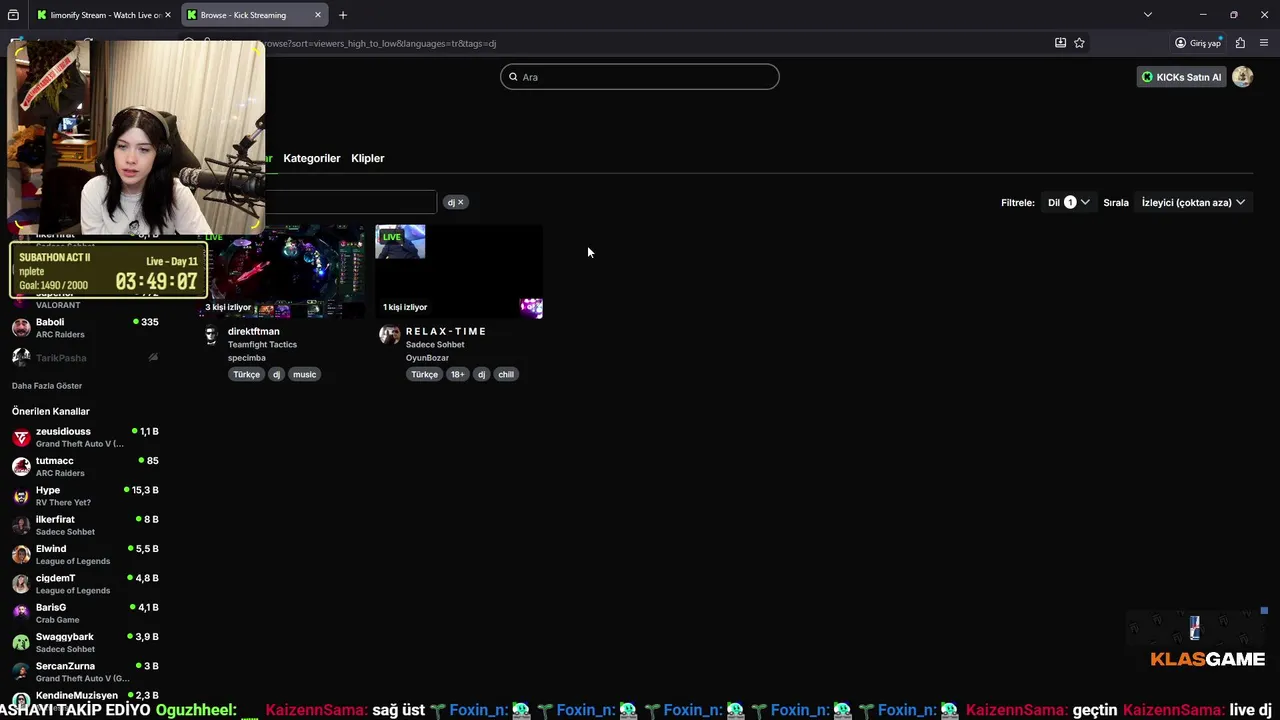Open Swaggybark channel name
Image resolution: width=1280 pixels, height=720 pixels.
click(65, 637)
